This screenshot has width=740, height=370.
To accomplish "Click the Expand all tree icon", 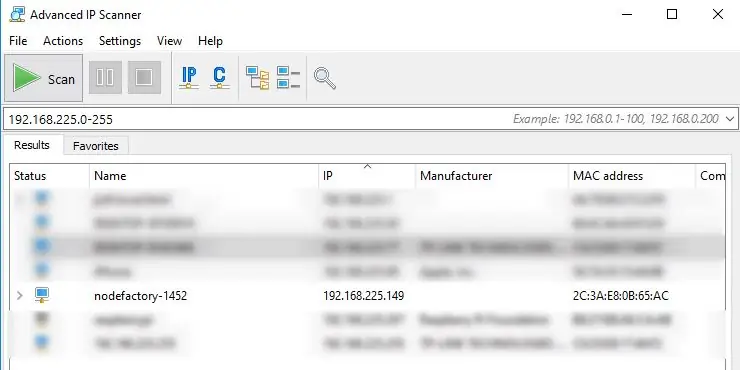I will pyautogui.click(x=257, y=78).
